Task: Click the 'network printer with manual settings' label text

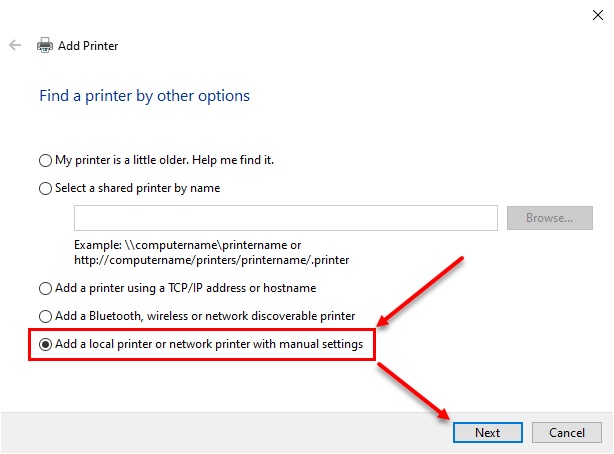Action: coord(266,344)
